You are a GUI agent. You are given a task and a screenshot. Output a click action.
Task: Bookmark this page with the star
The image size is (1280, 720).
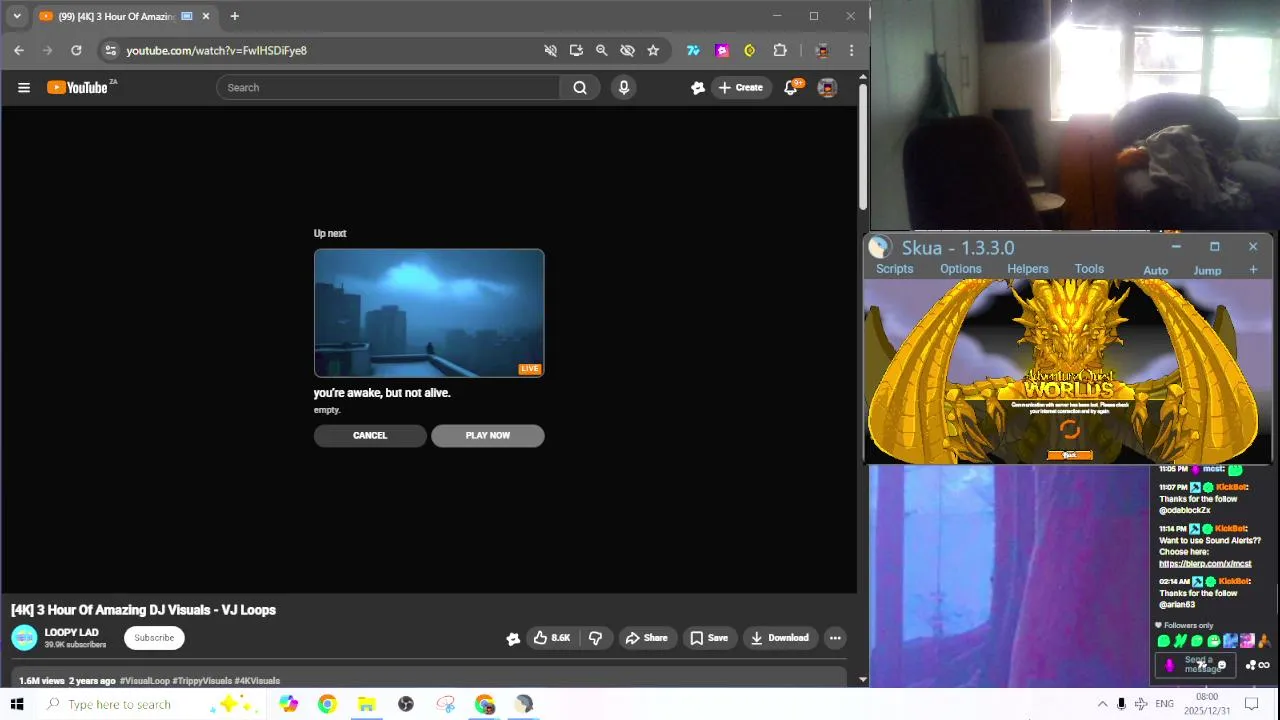[653, 50]
